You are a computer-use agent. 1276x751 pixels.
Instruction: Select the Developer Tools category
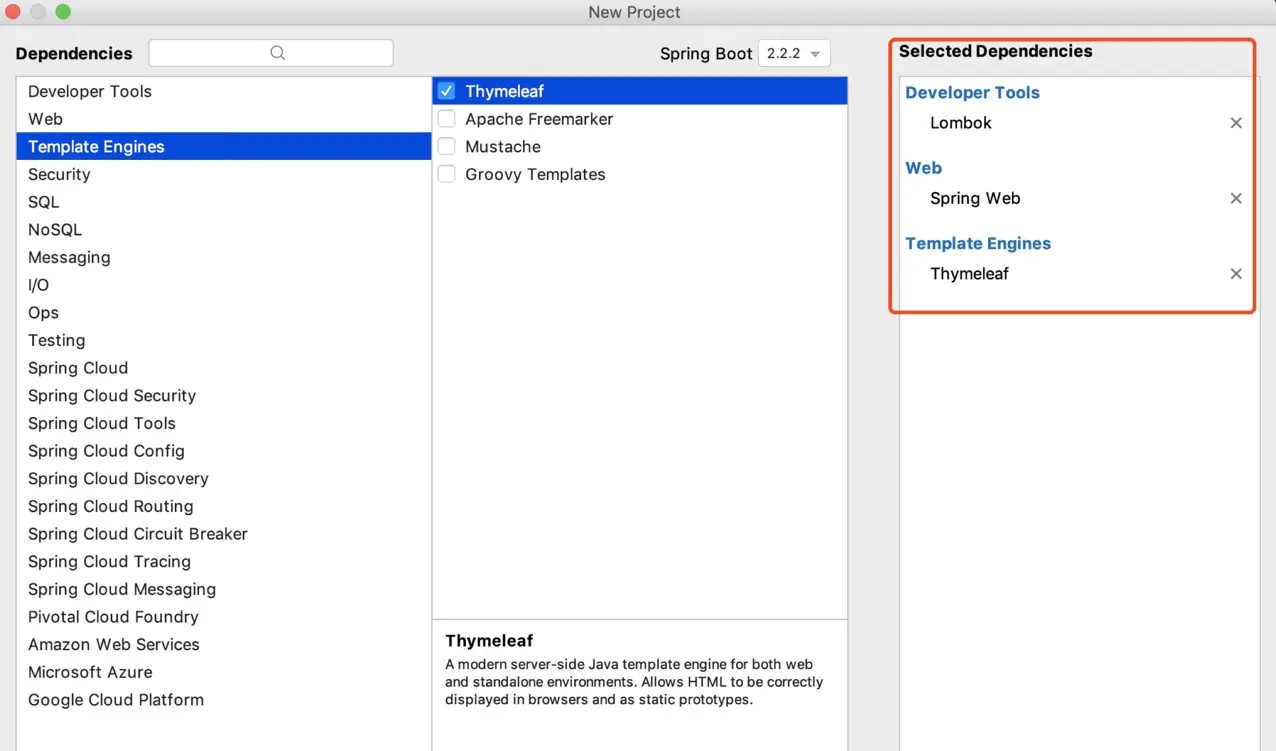(224, 91)
